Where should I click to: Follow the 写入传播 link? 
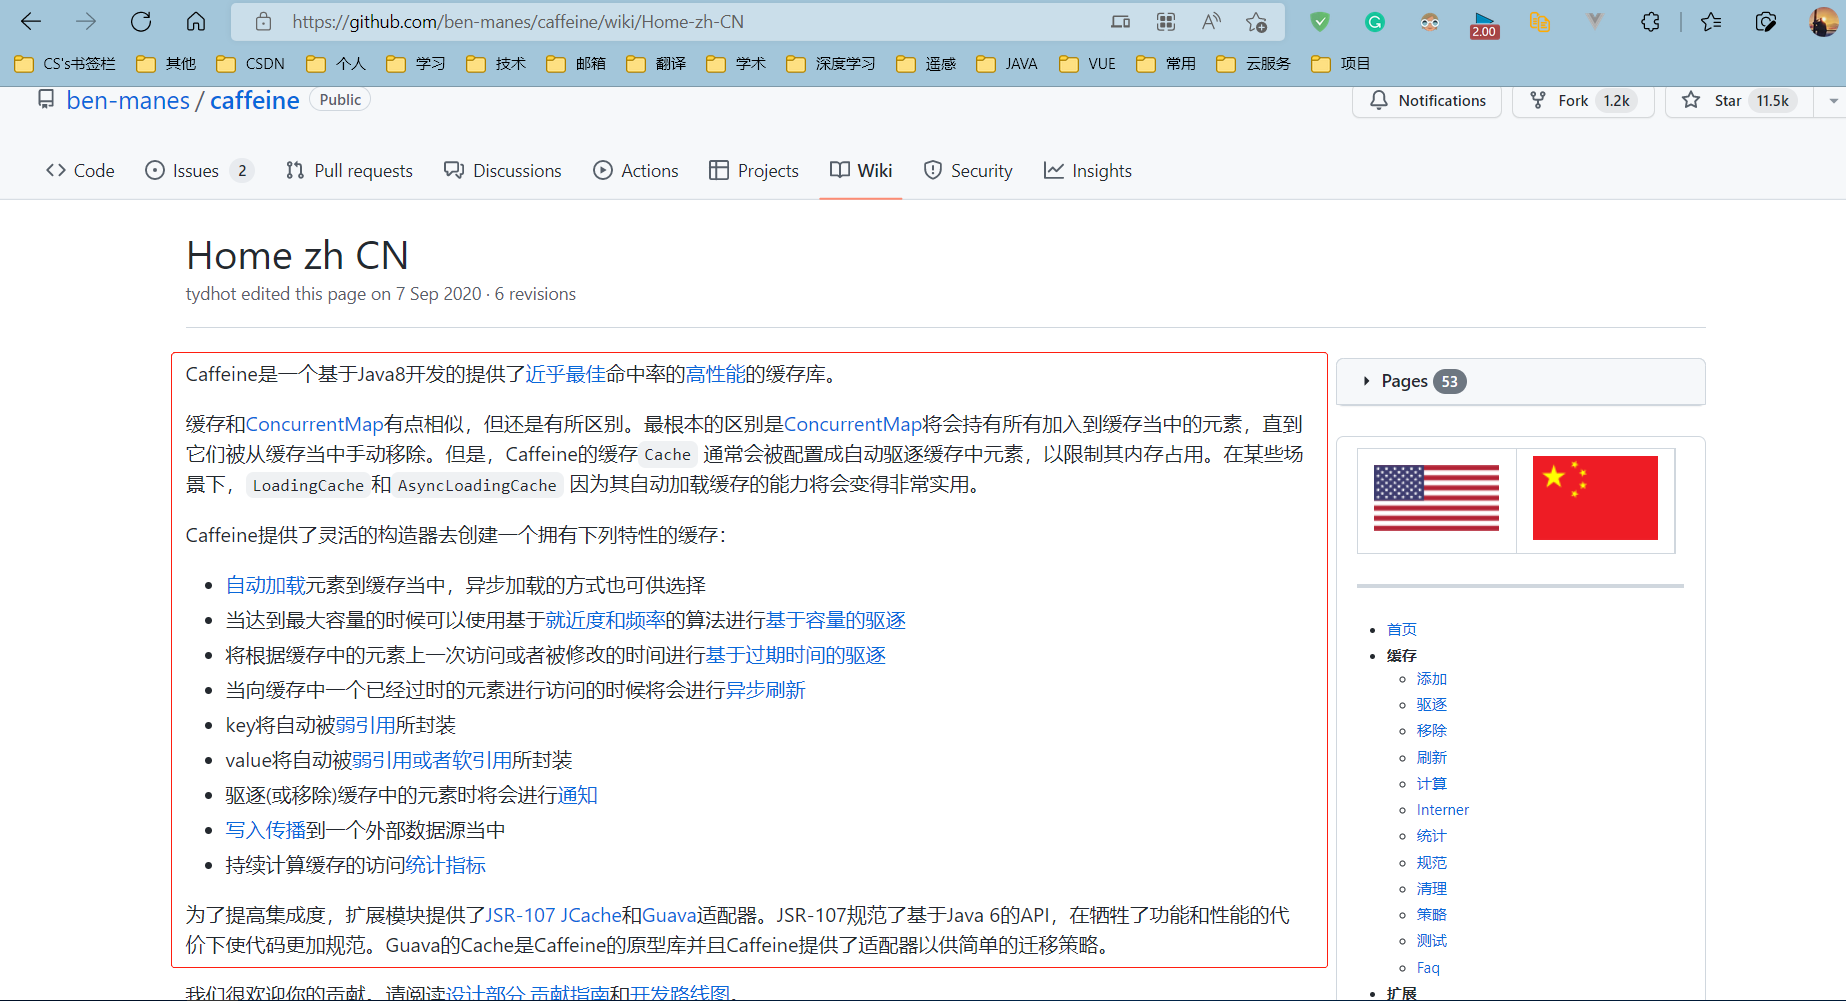(265, 830)
